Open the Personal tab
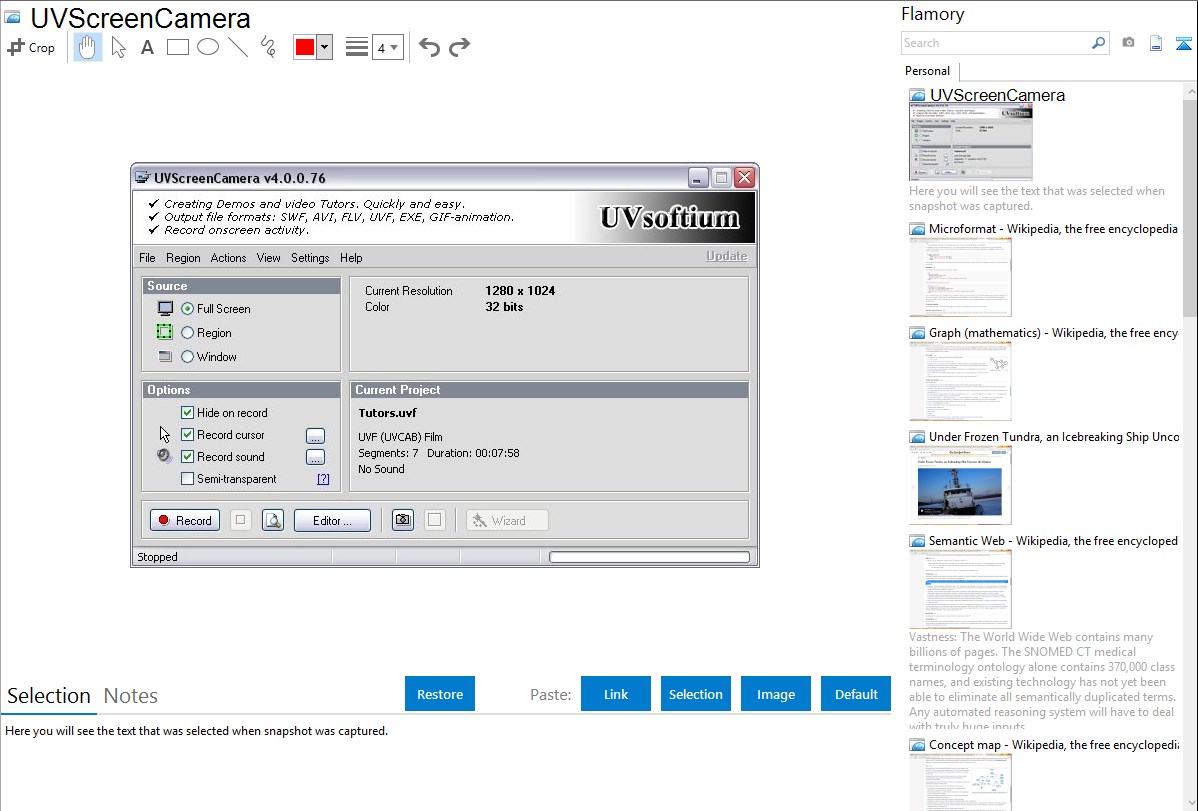This screenshot has width=1198, height=811. 927,71
